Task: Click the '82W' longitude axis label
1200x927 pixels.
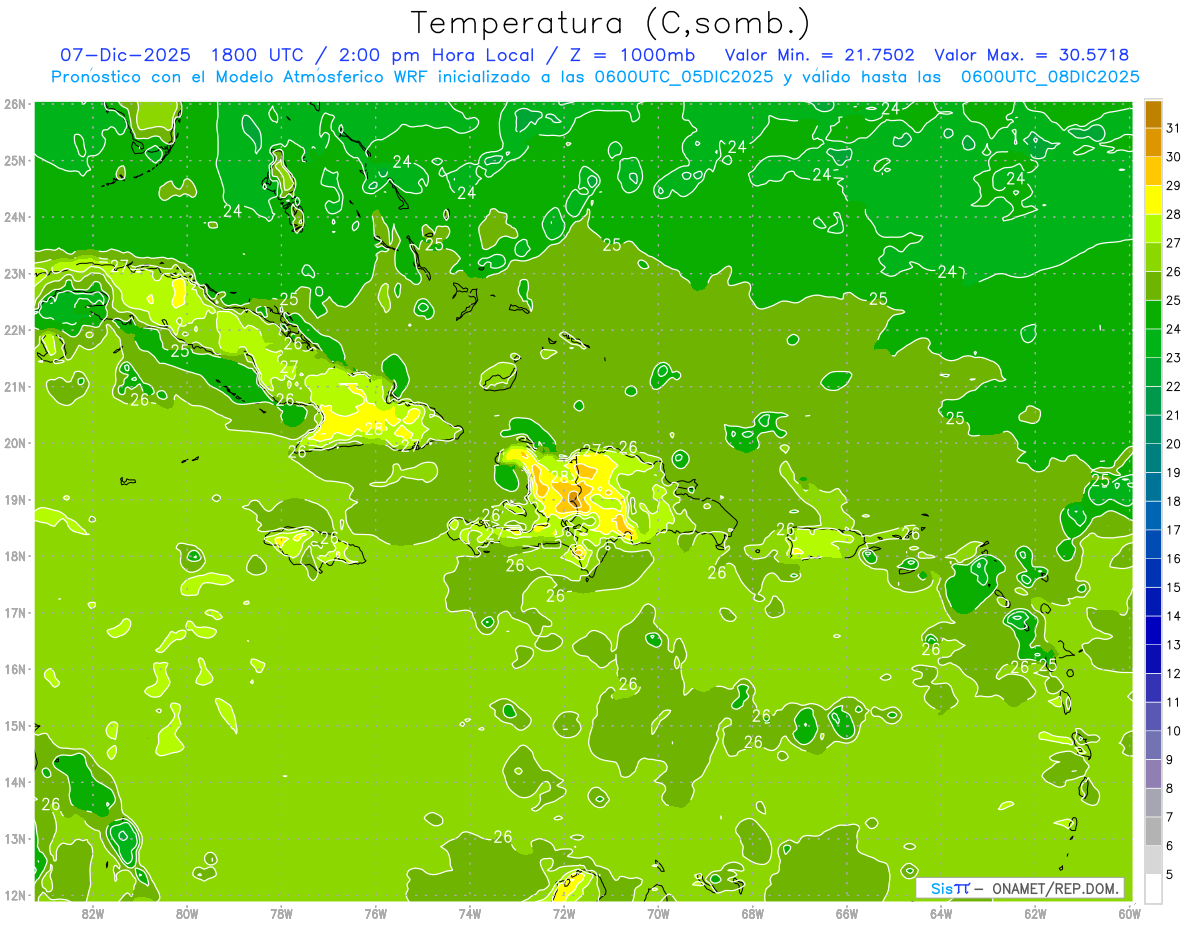Action: coord(93,914)
